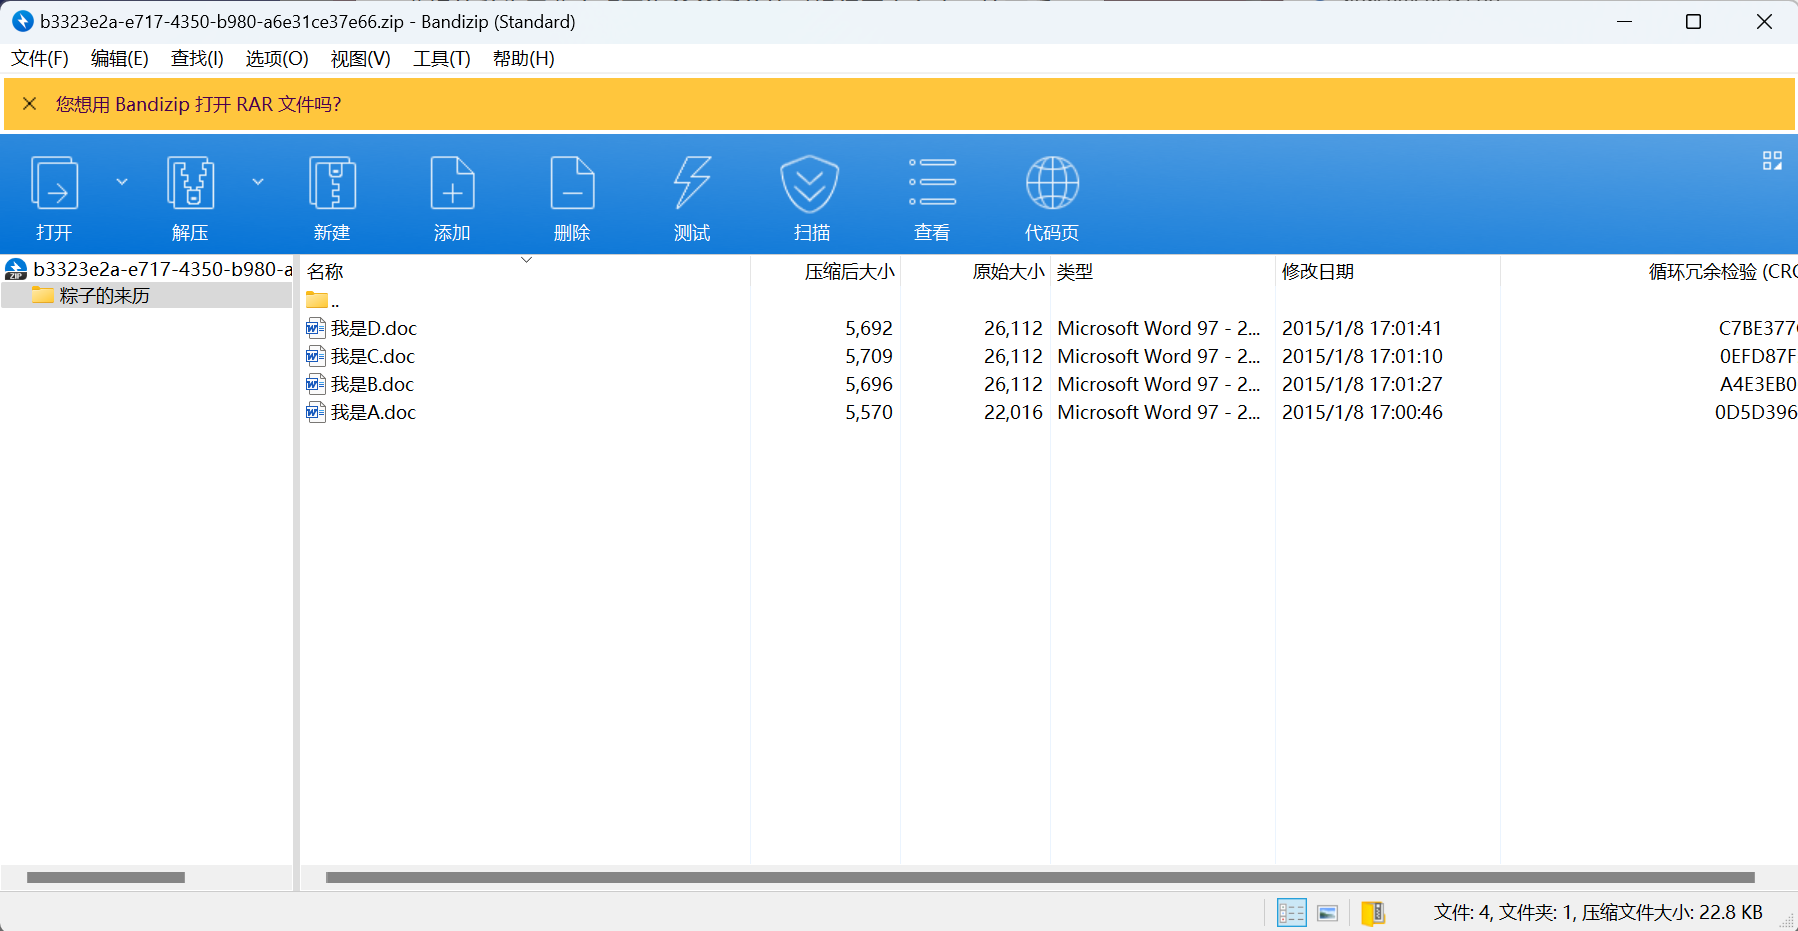The height and width of the screenshot is (931, 1798).
Task: Click date 2015/1/8 17:00:46
Action: [x=1362, y=412]
